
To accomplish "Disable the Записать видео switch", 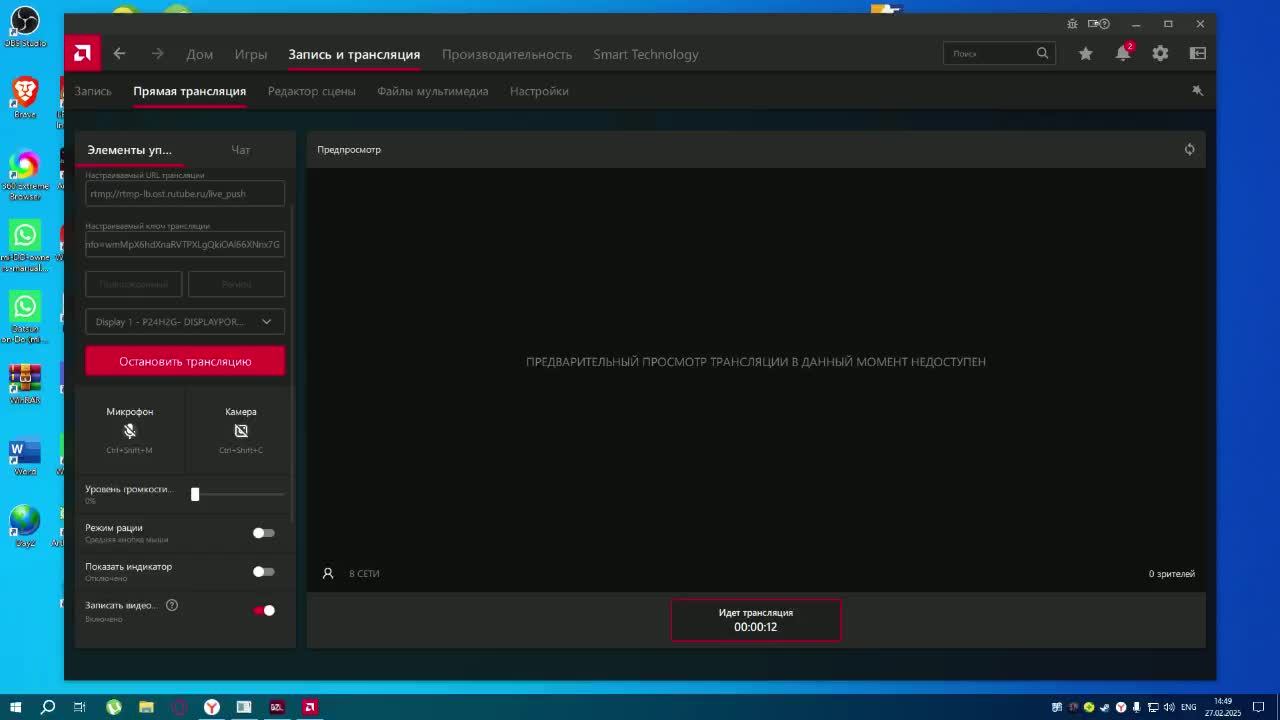I will pos(263,610).
